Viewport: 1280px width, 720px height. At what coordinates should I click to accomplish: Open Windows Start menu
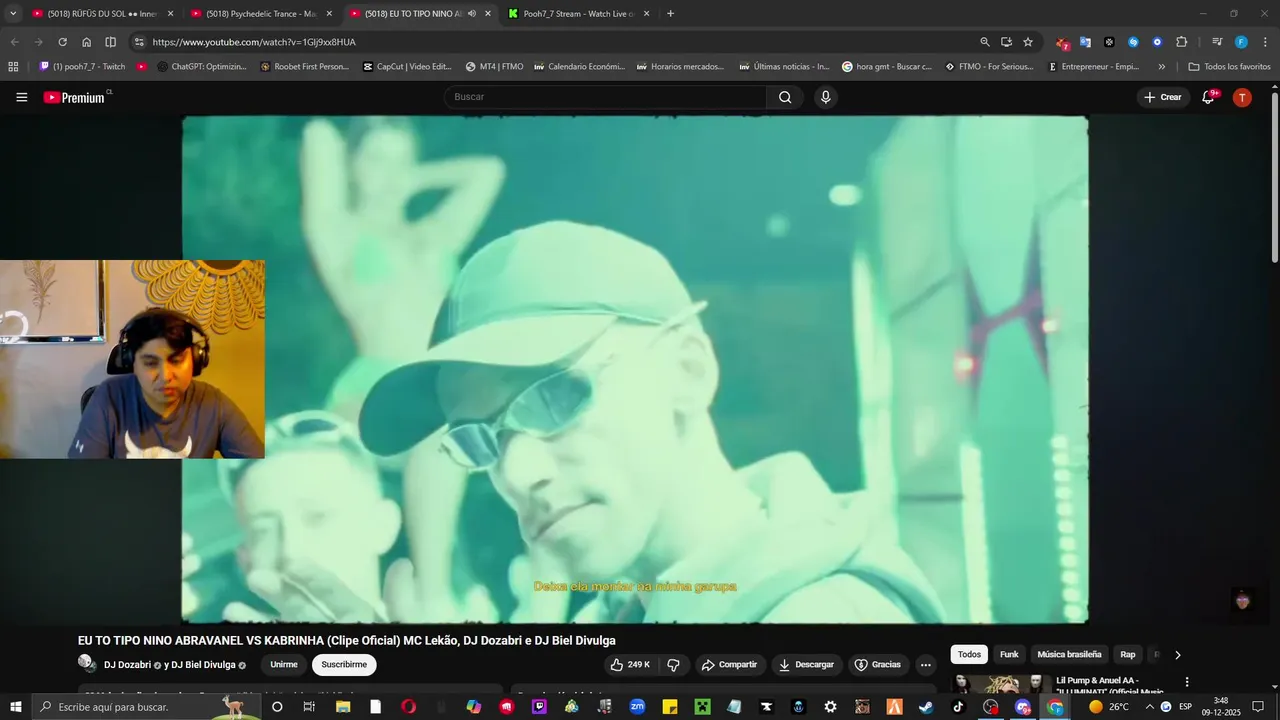tap(15, 707)
